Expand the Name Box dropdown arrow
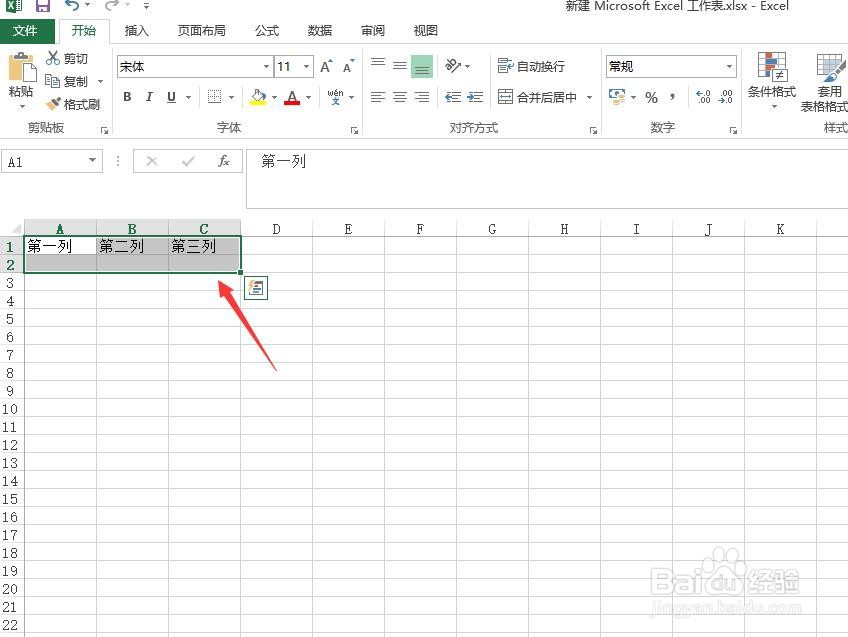Viewport: 848px width, 637px height. coord(92,160)
